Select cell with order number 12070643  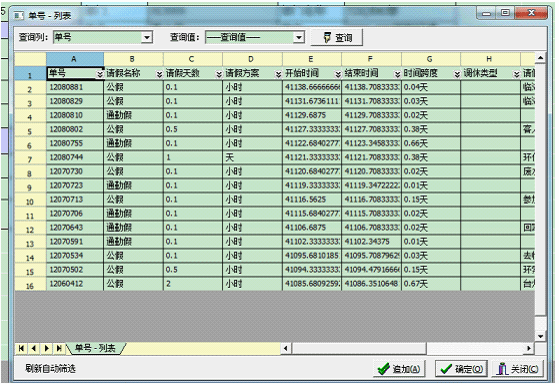point(75,227)
